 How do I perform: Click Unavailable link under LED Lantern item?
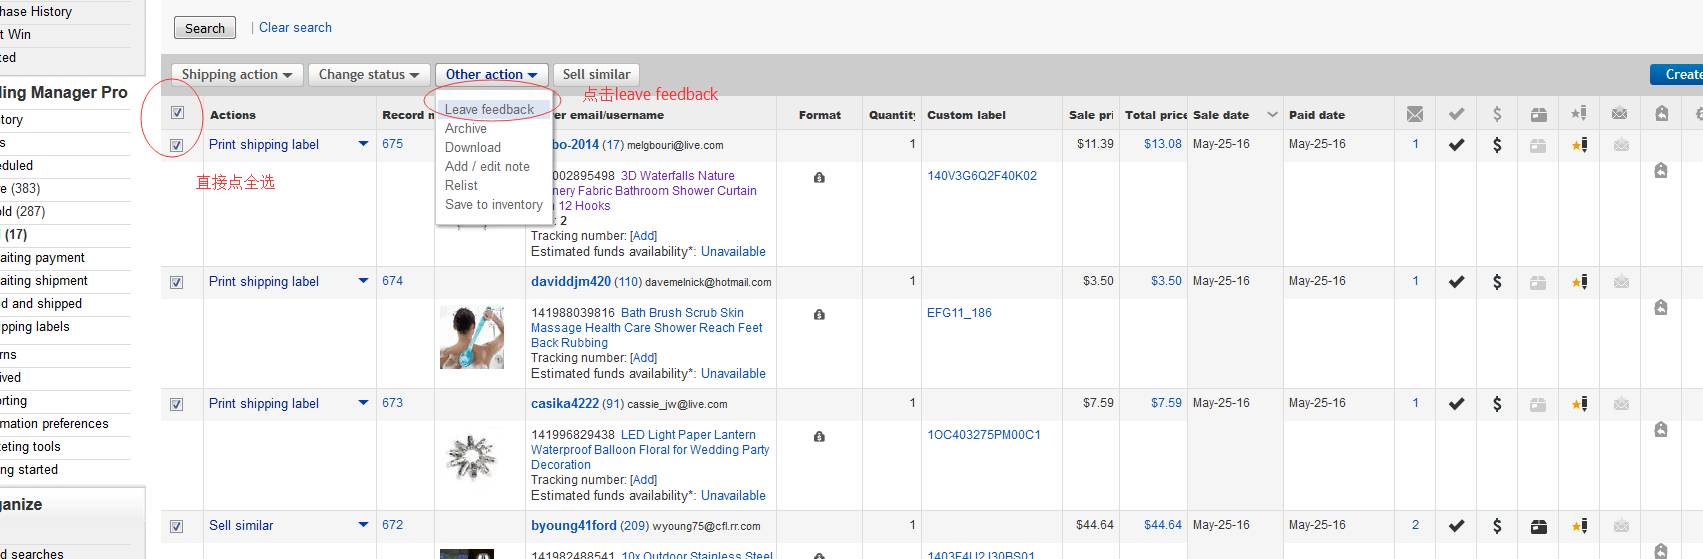(733, 495)
